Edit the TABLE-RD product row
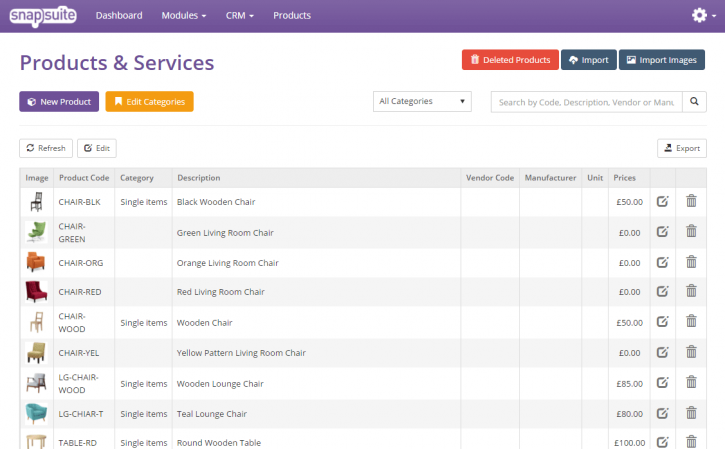This screenshot has height=449, width=725. click(663, 442)
